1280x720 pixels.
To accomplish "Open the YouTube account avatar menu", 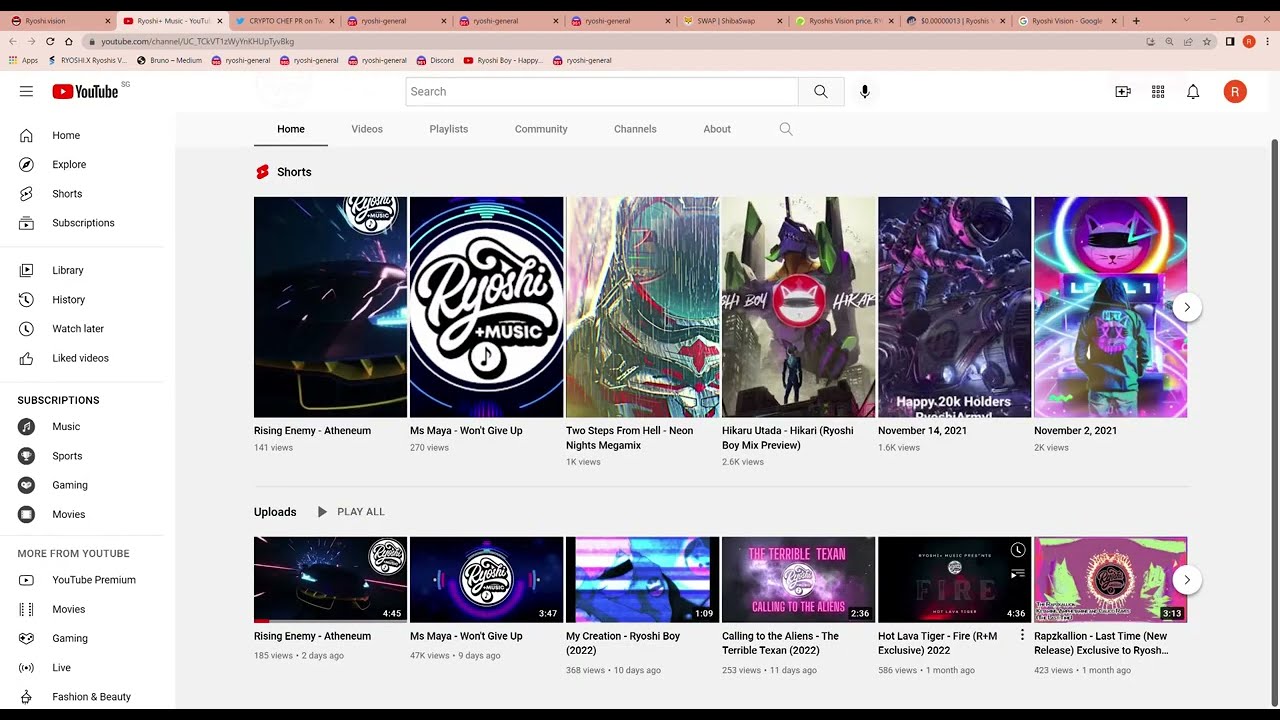I will [x=1235, y=92].
